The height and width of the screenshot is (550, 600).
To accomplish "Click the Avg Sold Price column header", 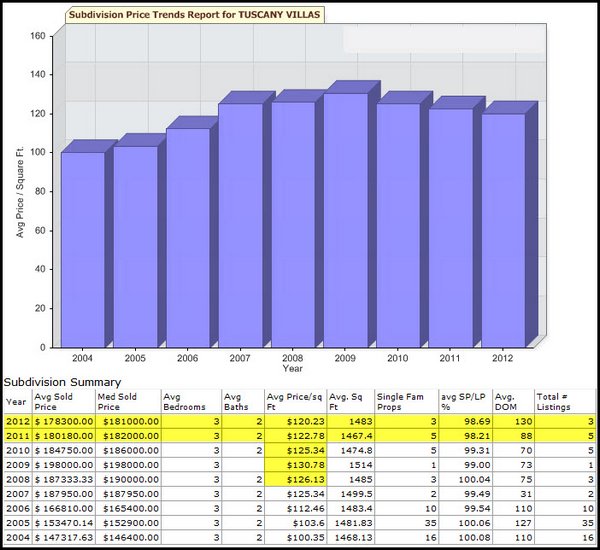I will [63, 402].
